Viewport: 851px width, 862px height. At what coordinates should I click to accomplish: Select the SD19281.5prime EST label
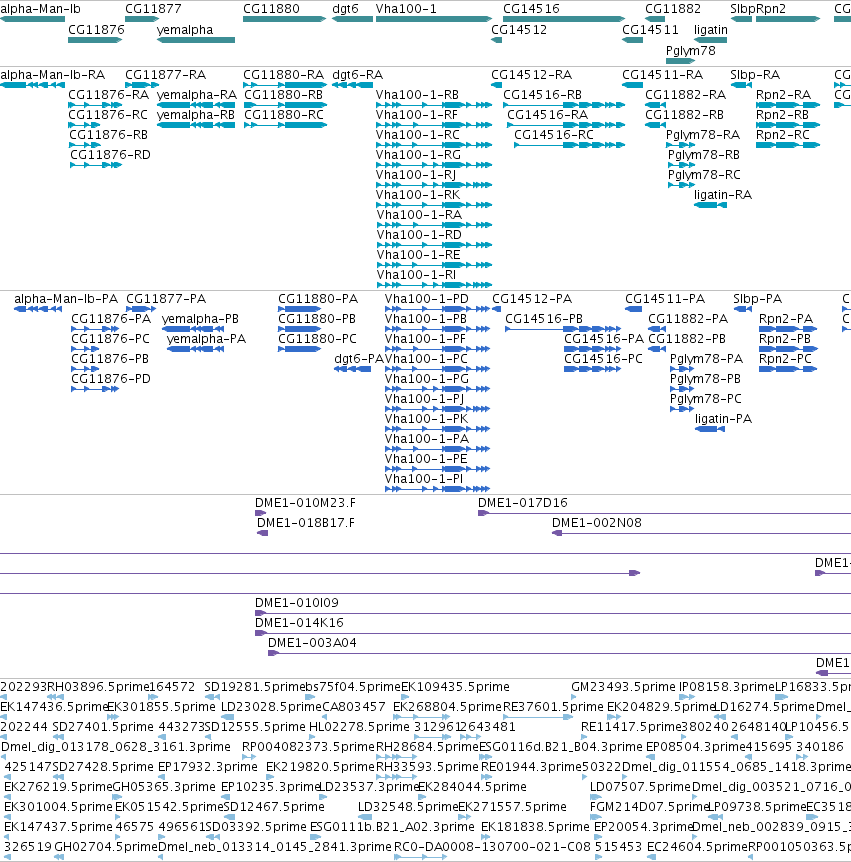pos(254,687)
